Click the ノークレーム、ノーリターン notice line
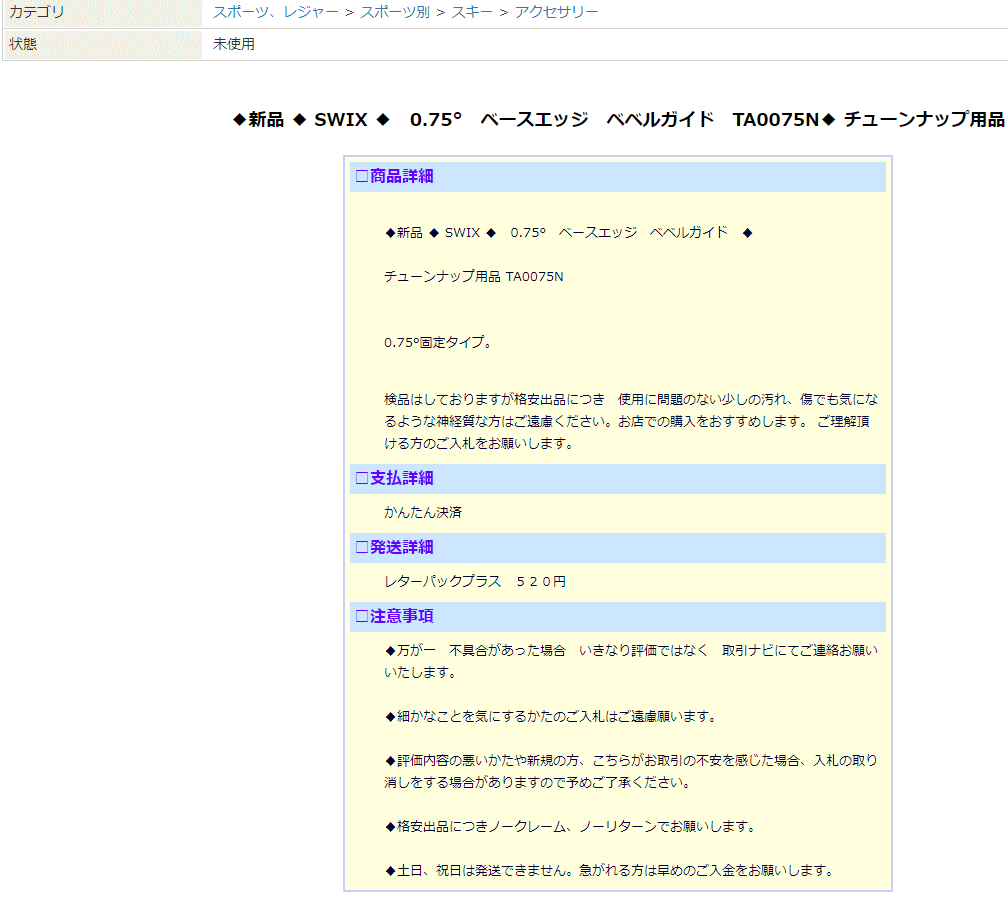1008x898 pixels. 571,826
